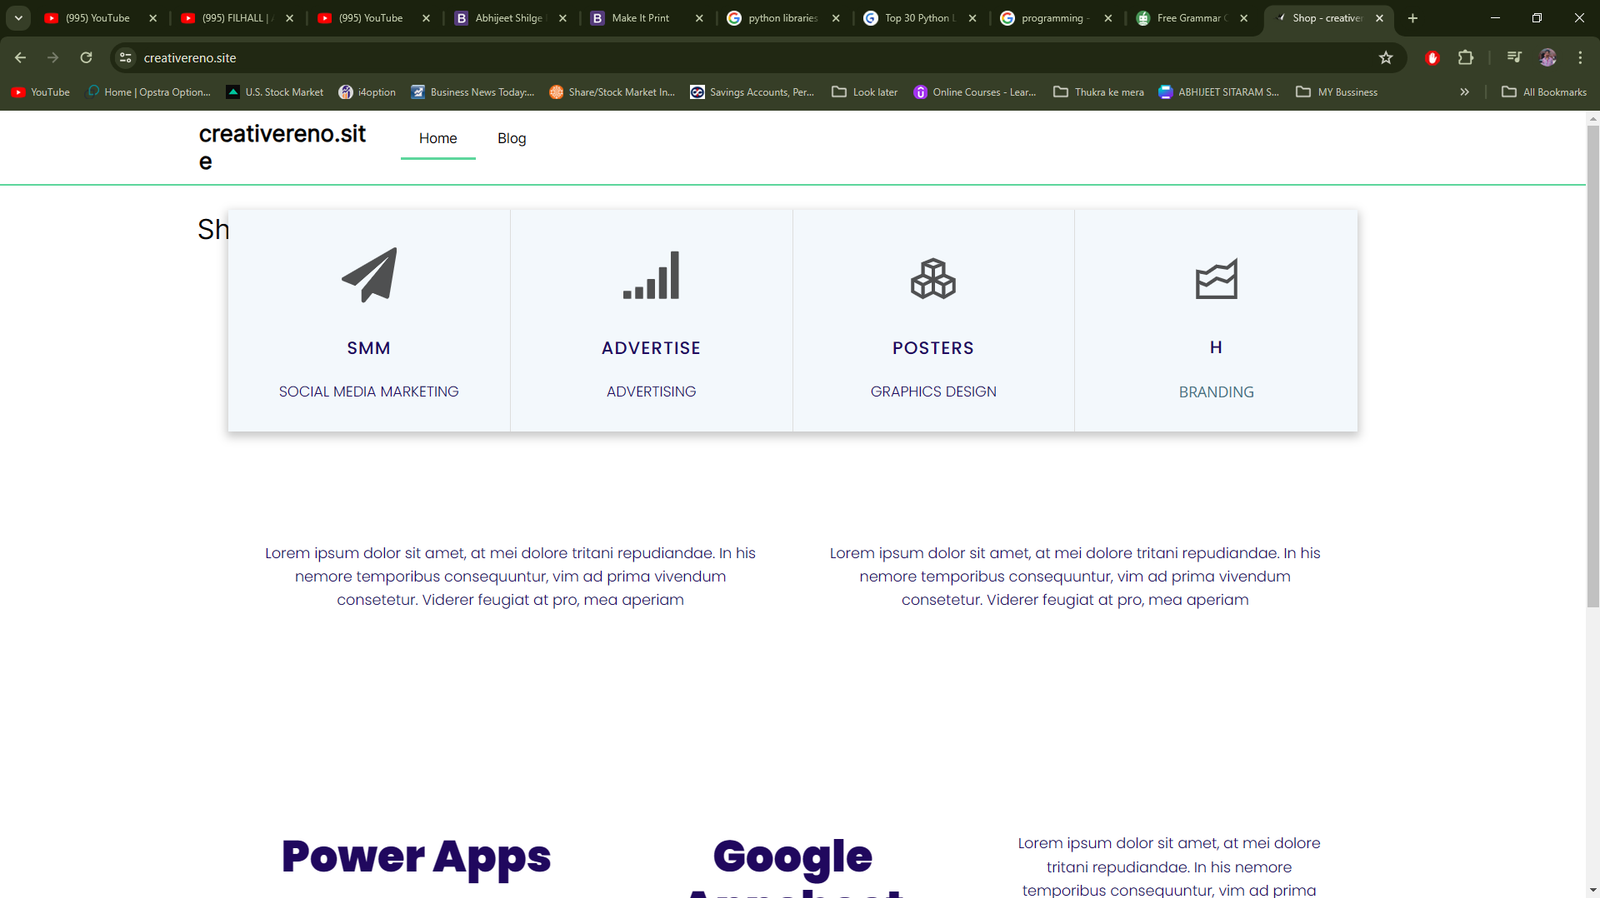This screenshot has height=898, width=1600.
Task: Reload the current page
Action: click(x=86, y=58)
